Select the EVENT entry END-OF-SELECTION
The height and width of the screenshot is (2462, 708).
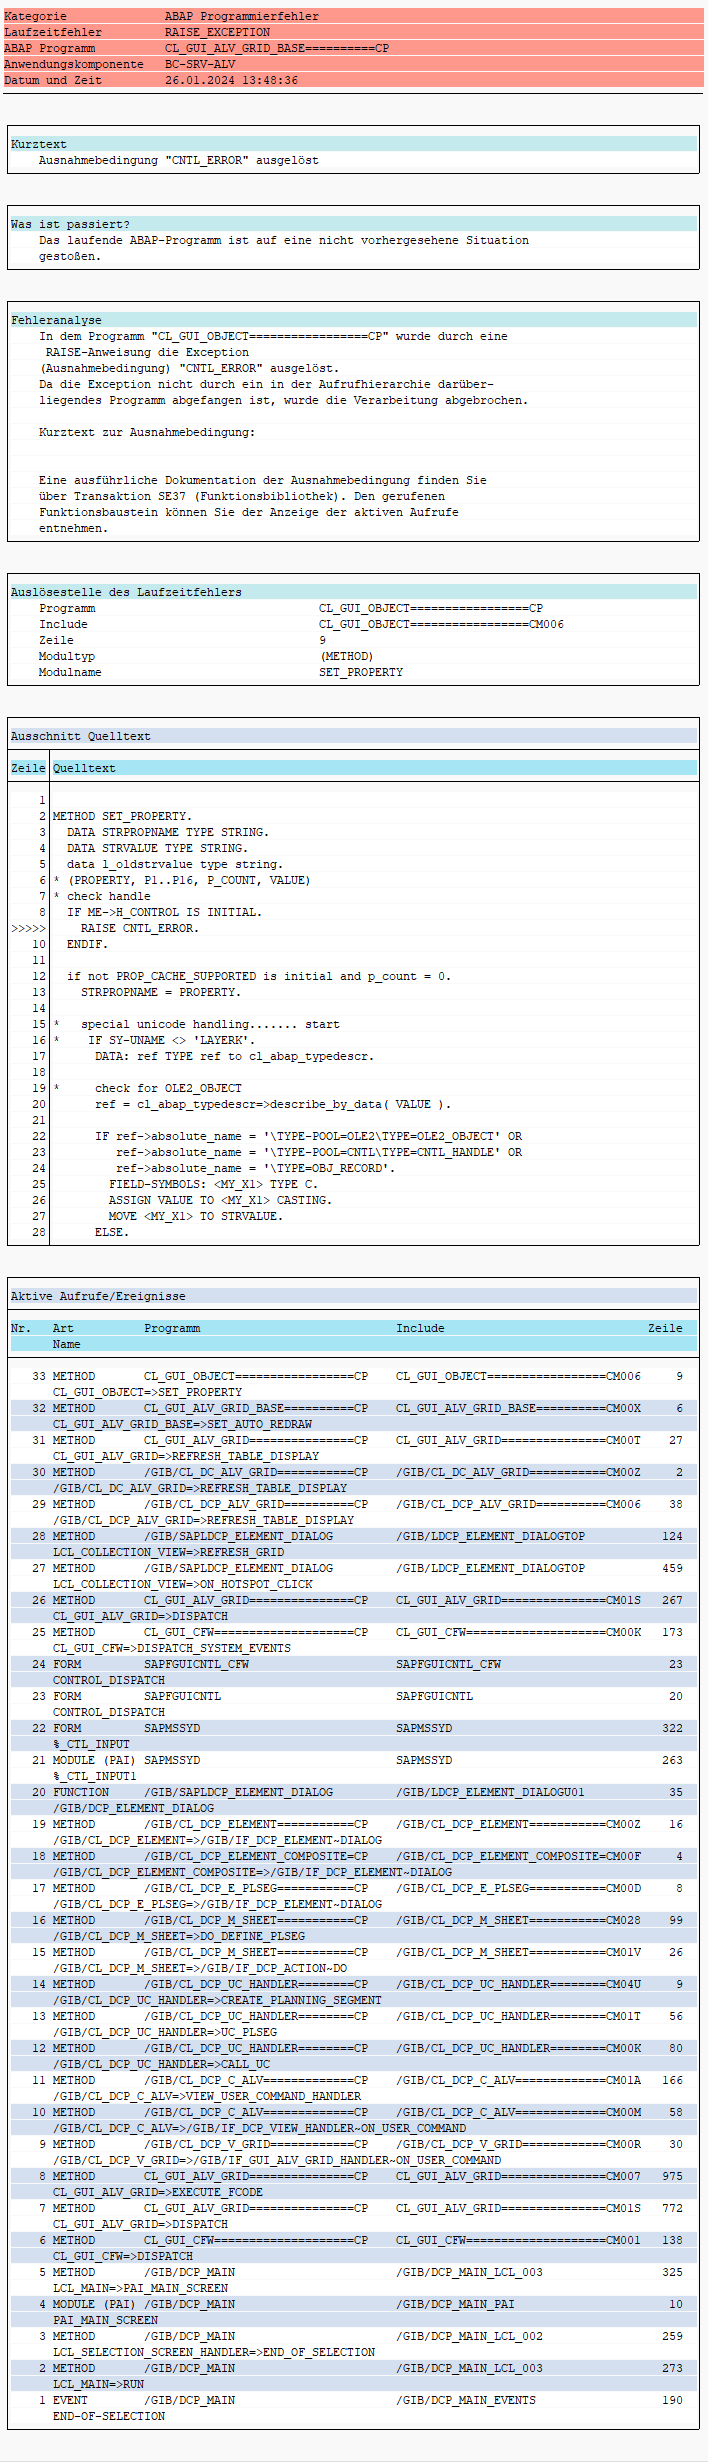tap(109, 2416)
